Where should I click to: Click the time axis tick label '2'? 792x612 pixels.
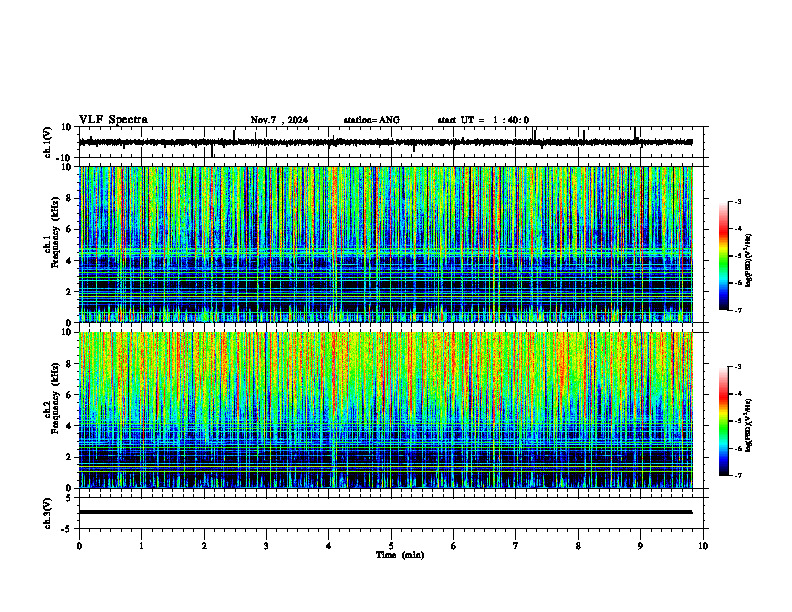(x=204, y=546)
